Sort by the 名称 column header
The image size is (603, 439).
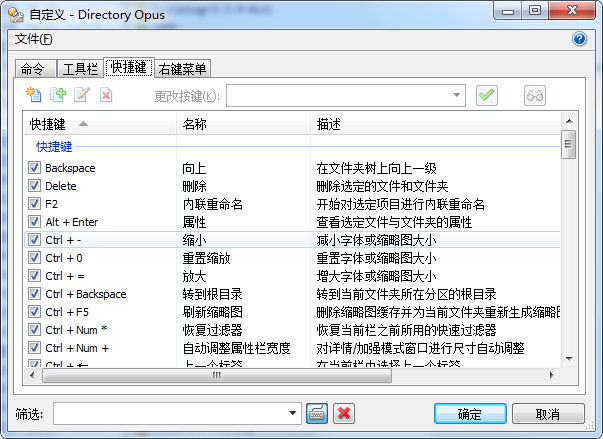coord(243,124)
